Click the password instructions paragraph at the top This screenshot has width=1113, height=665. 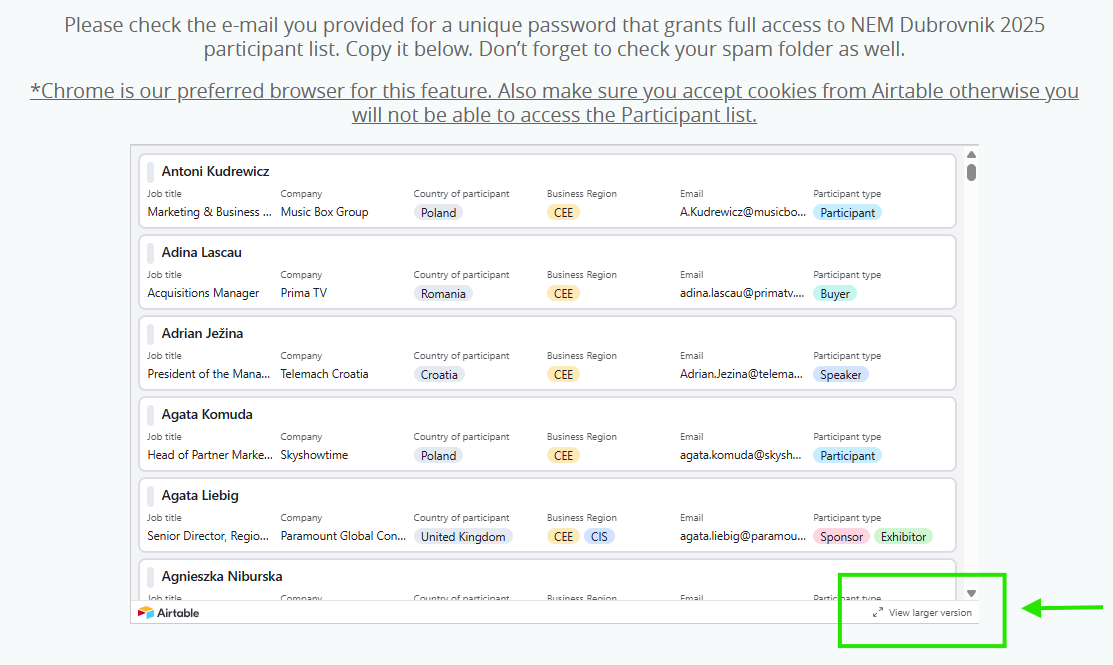tap(554, 36)
